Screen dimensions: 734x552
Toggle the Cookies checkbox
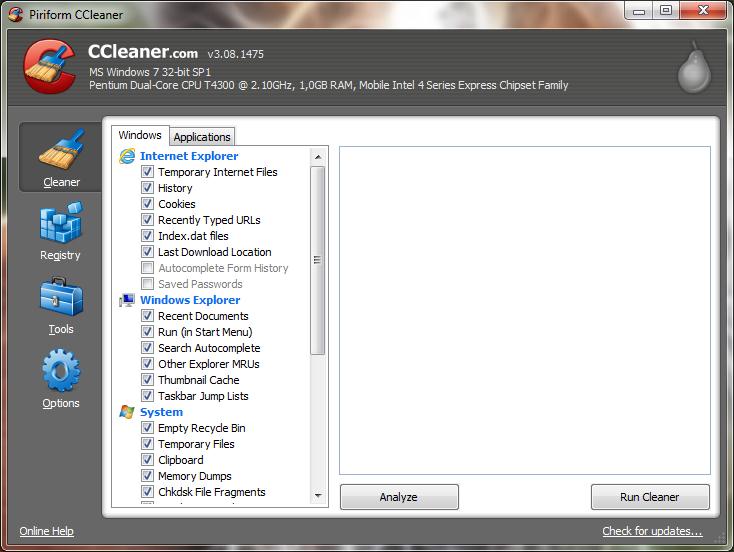tap(147, 204)
